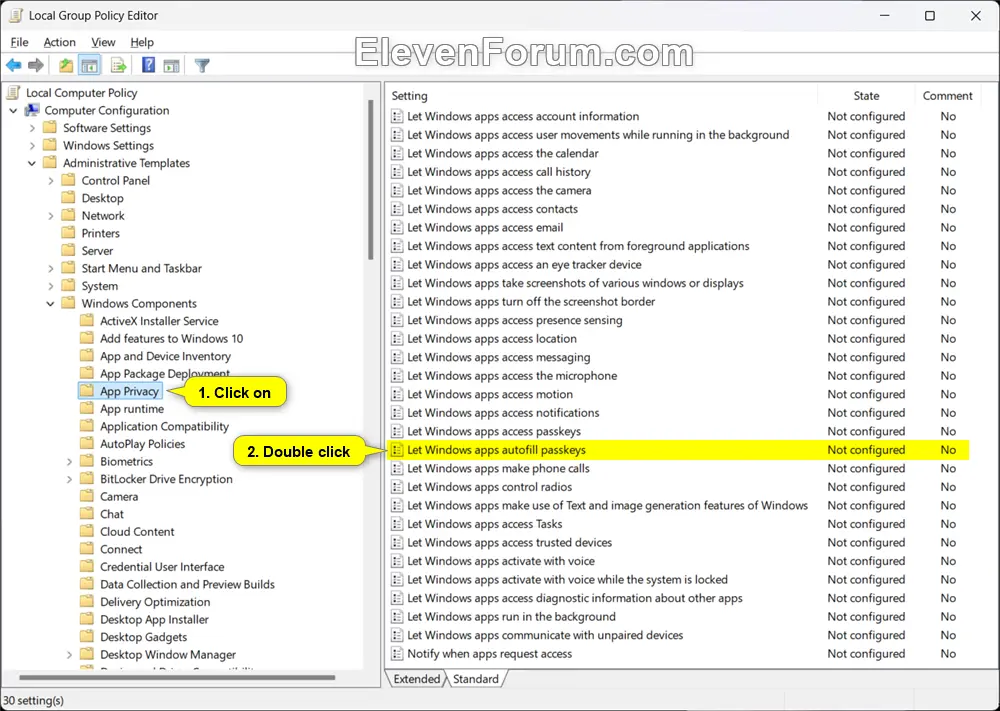Click the Computer Configuration node icon

[32, 110]
